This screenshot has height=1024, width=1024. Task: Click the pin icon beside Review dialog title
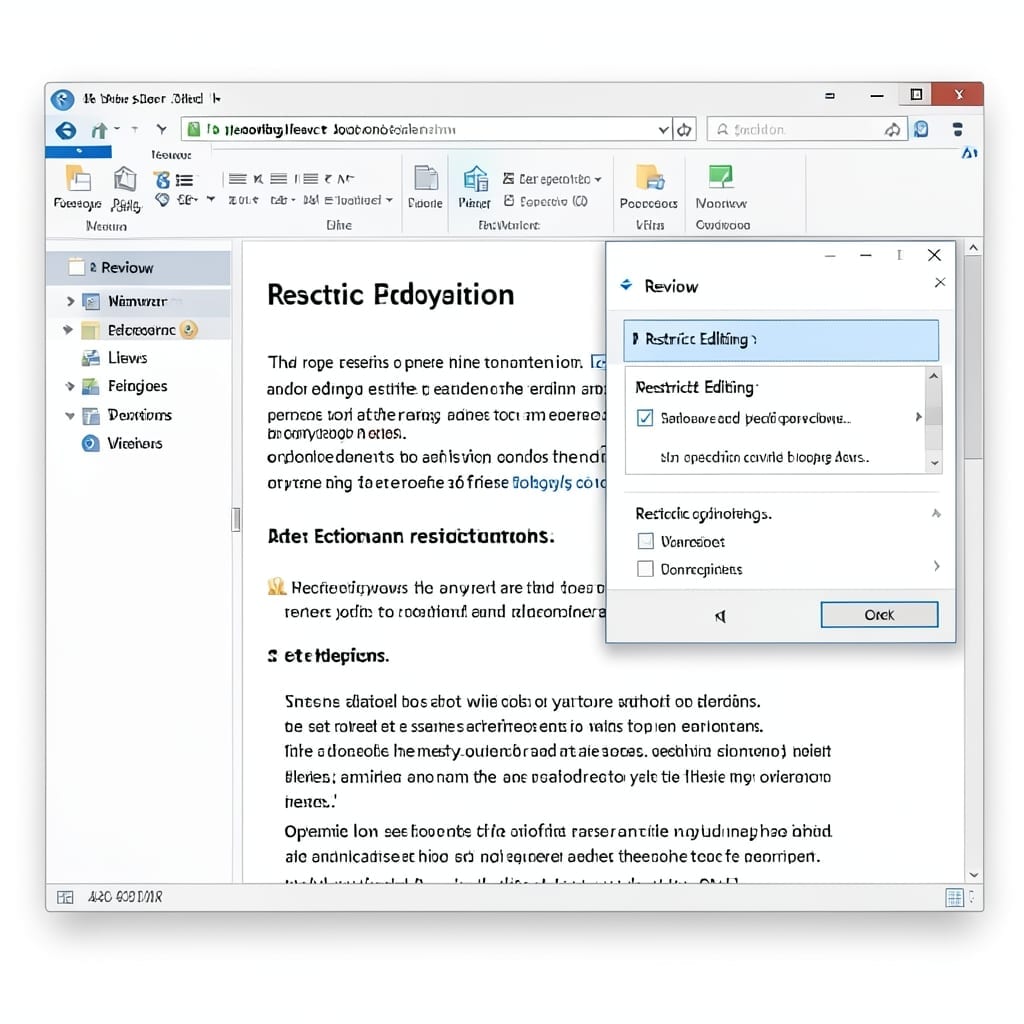(x=626, y=285)
